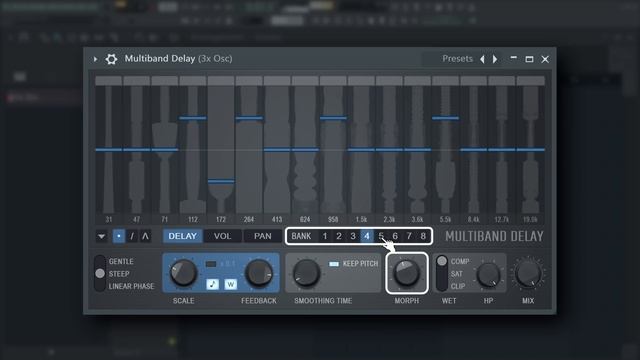Select bank 4

click(367, 236)
